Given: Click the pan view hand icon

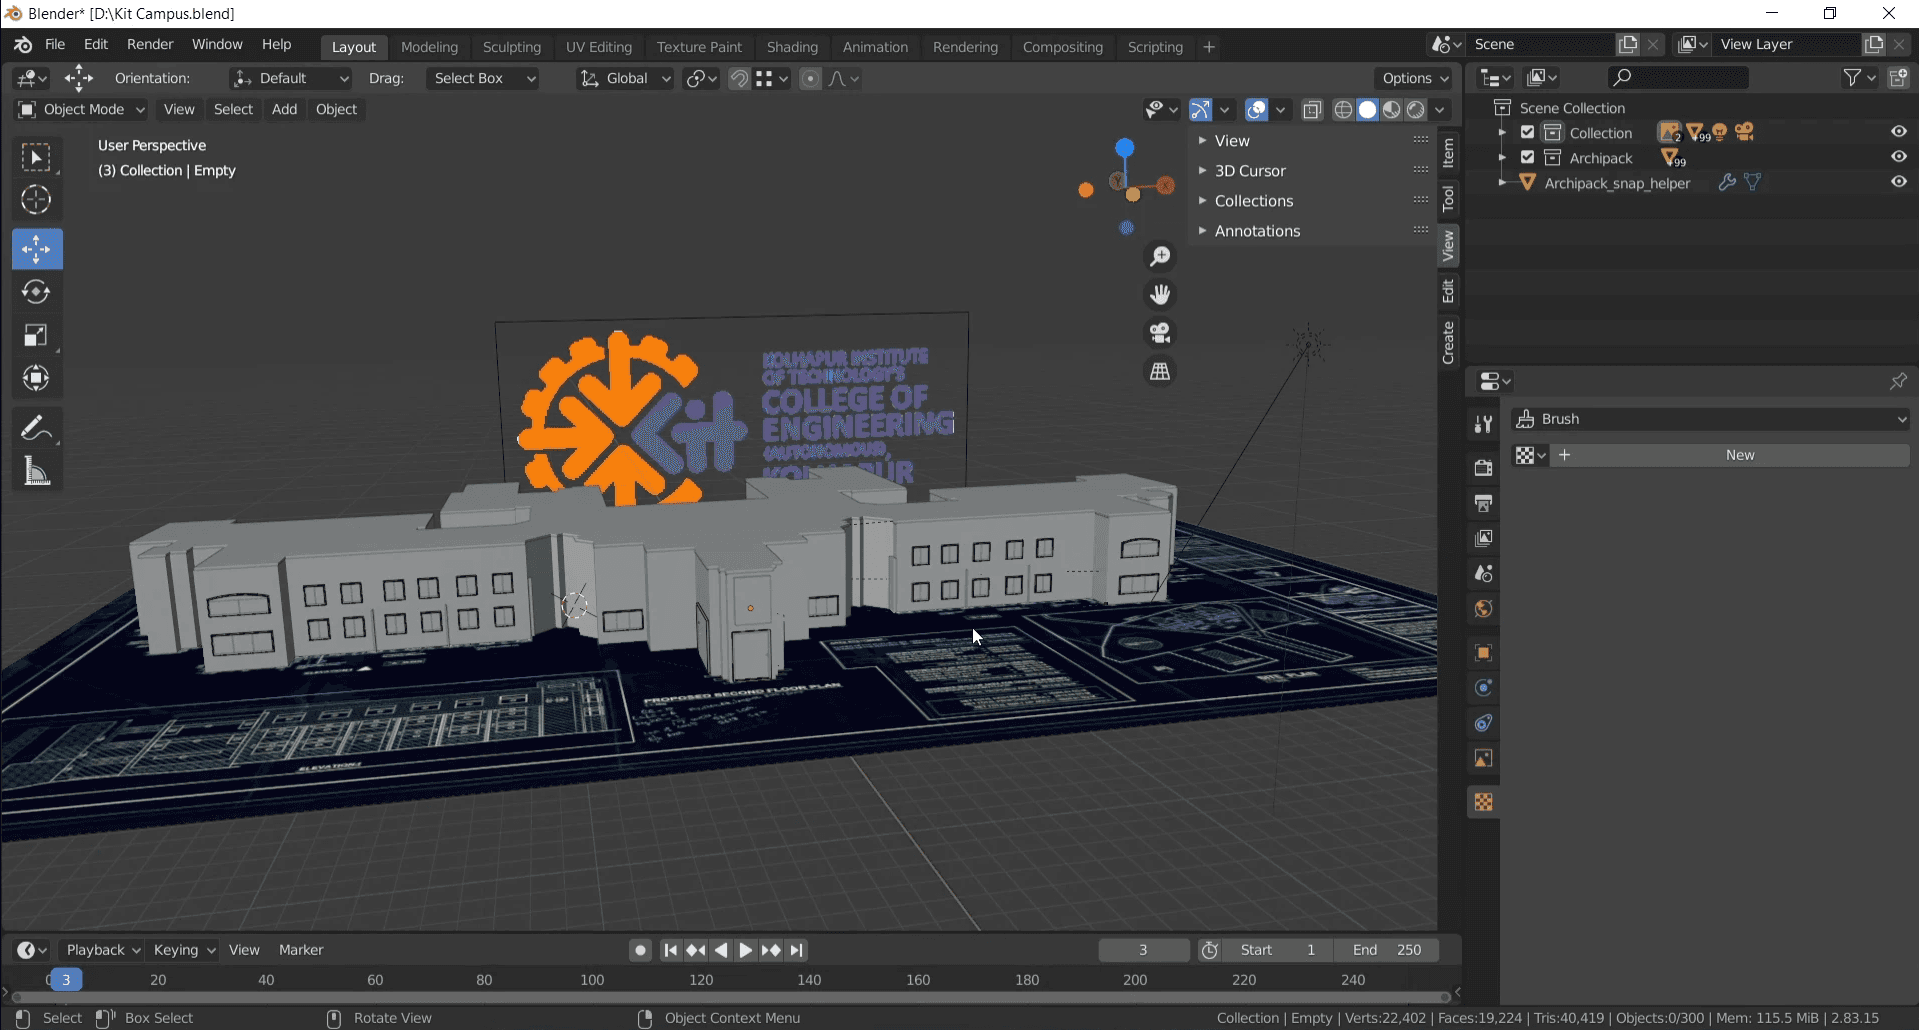Looking at the screenshot, I should (1160, 295).
